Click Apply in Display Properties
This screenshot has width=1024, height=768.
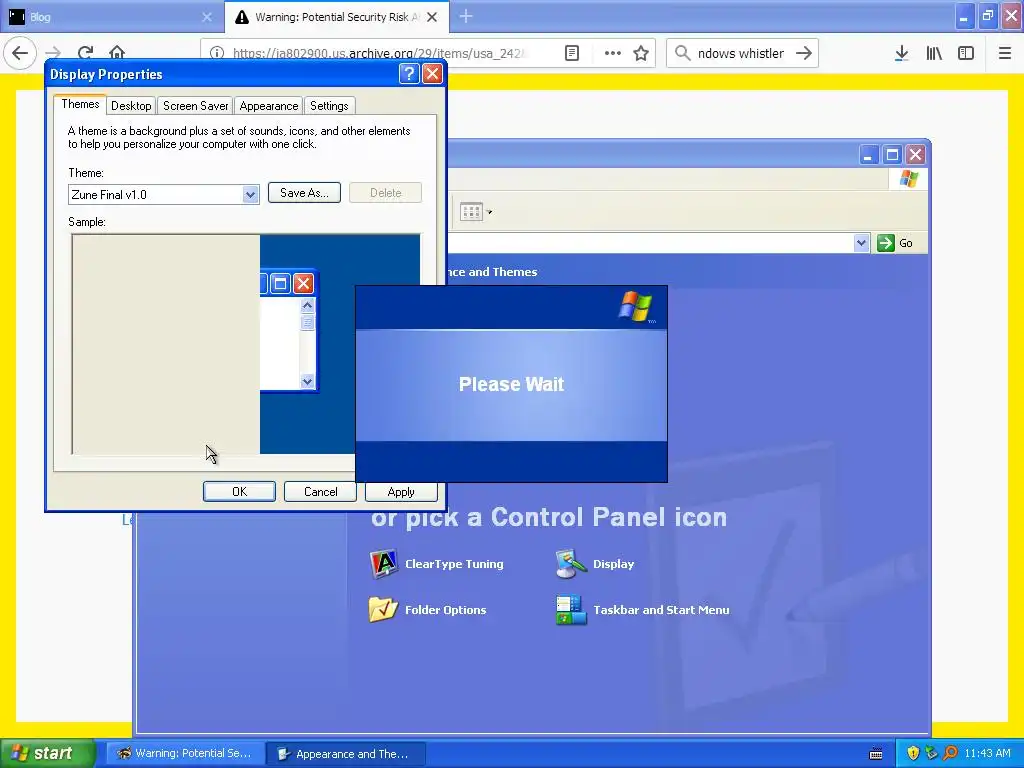pyautogui.click(x=401, y=492)
